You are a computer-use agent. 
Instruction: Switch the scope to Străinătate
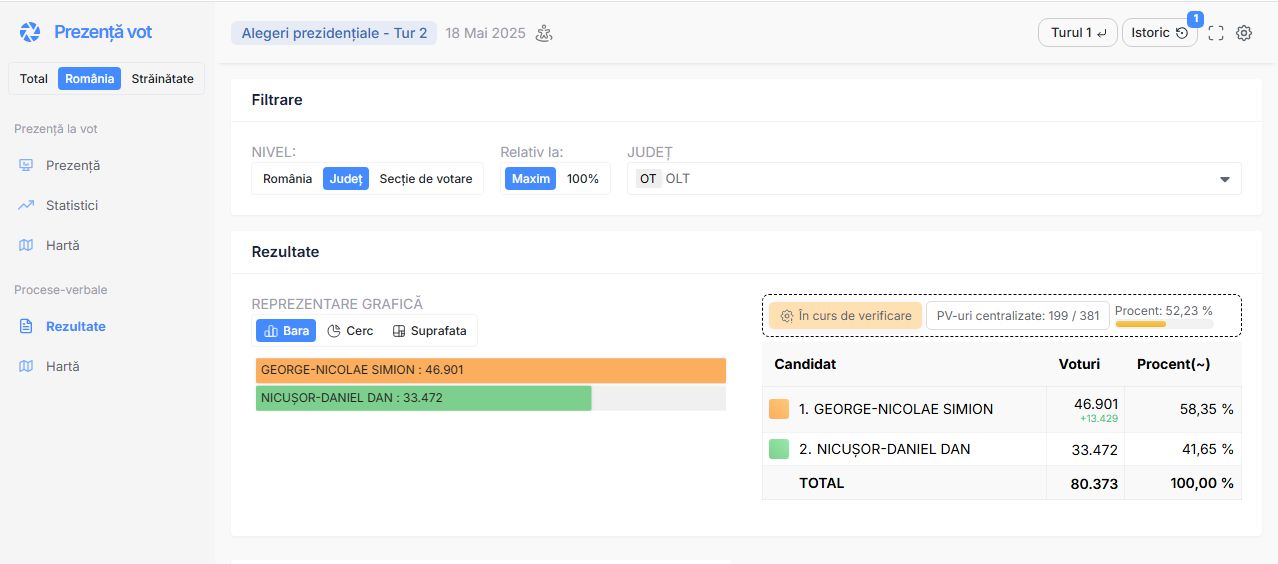163,79
